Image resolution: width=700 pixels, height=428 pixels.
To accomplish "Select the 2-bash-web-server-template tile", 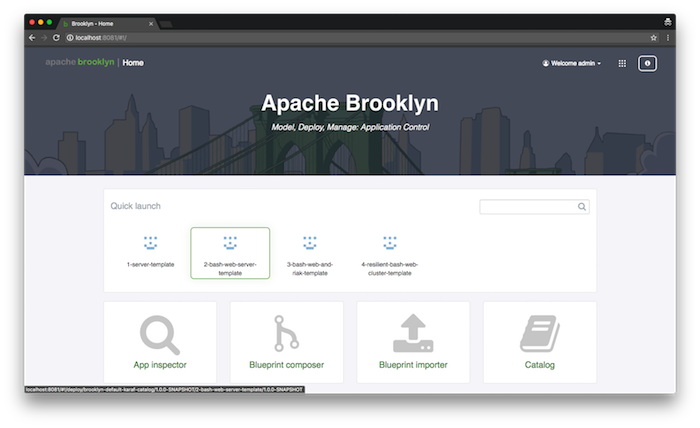I will click(x=230, y=253).
